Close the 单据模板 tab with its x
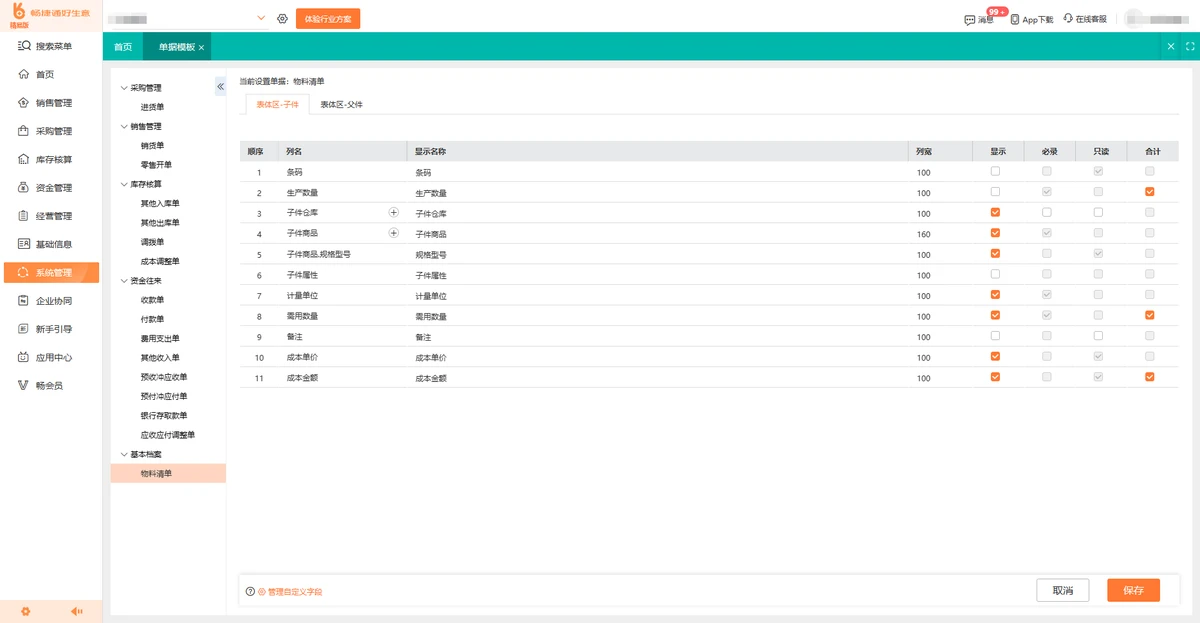Screen dimensions: 1200x623 (x=201, y=47)
